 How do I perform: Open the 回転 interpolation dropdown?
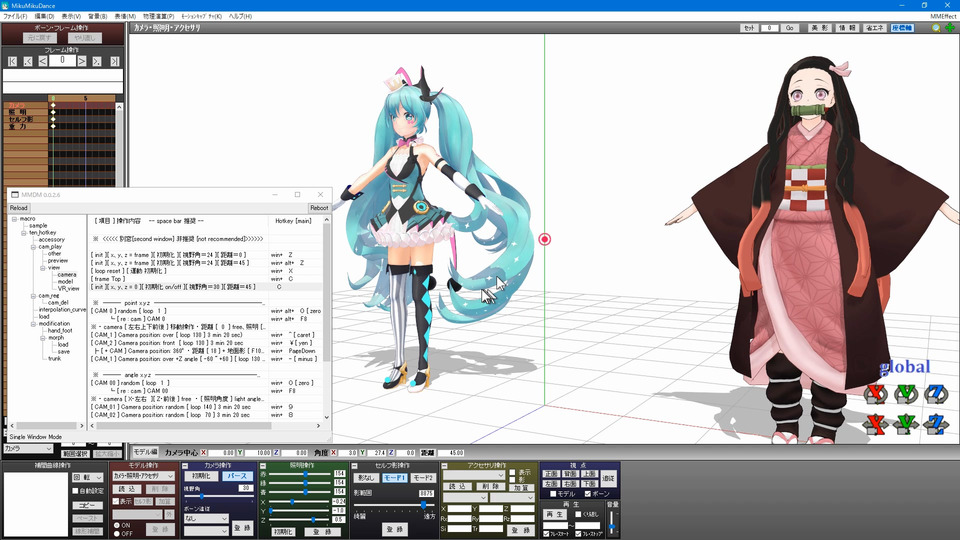click(88, 478)
